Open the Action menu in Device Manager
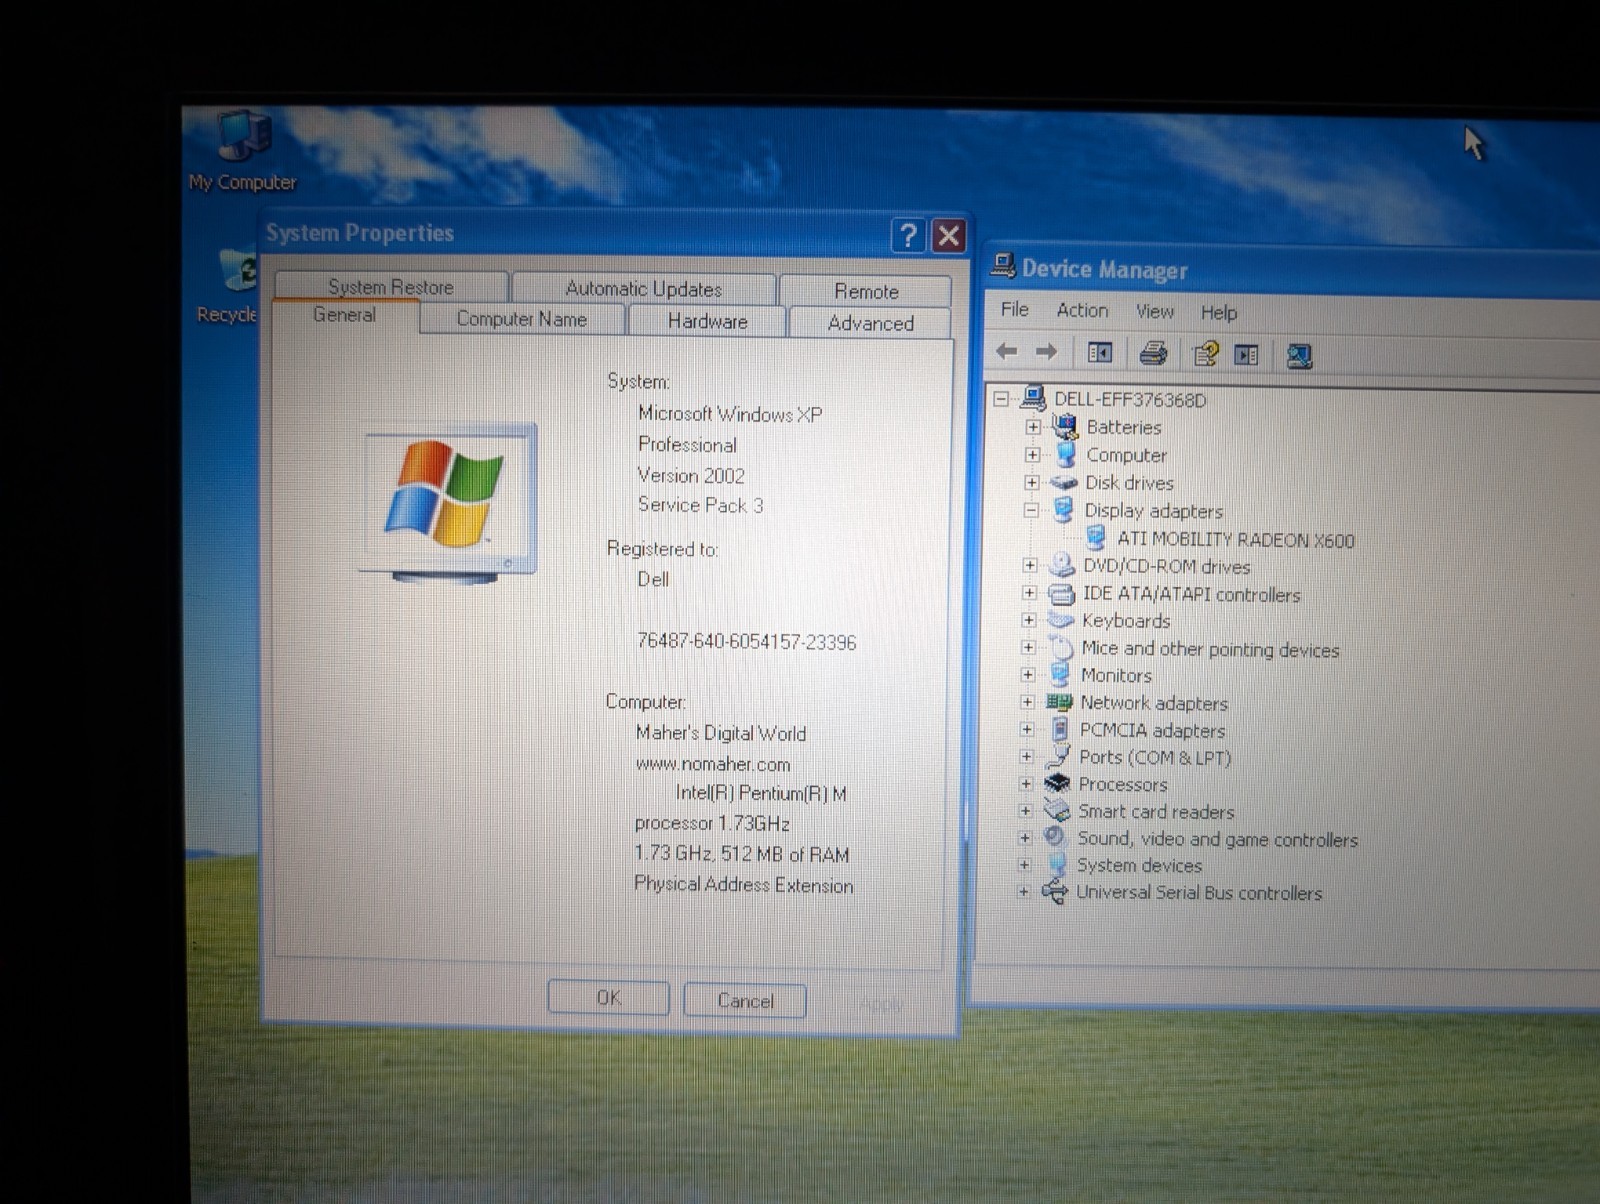 [1082, 311]
